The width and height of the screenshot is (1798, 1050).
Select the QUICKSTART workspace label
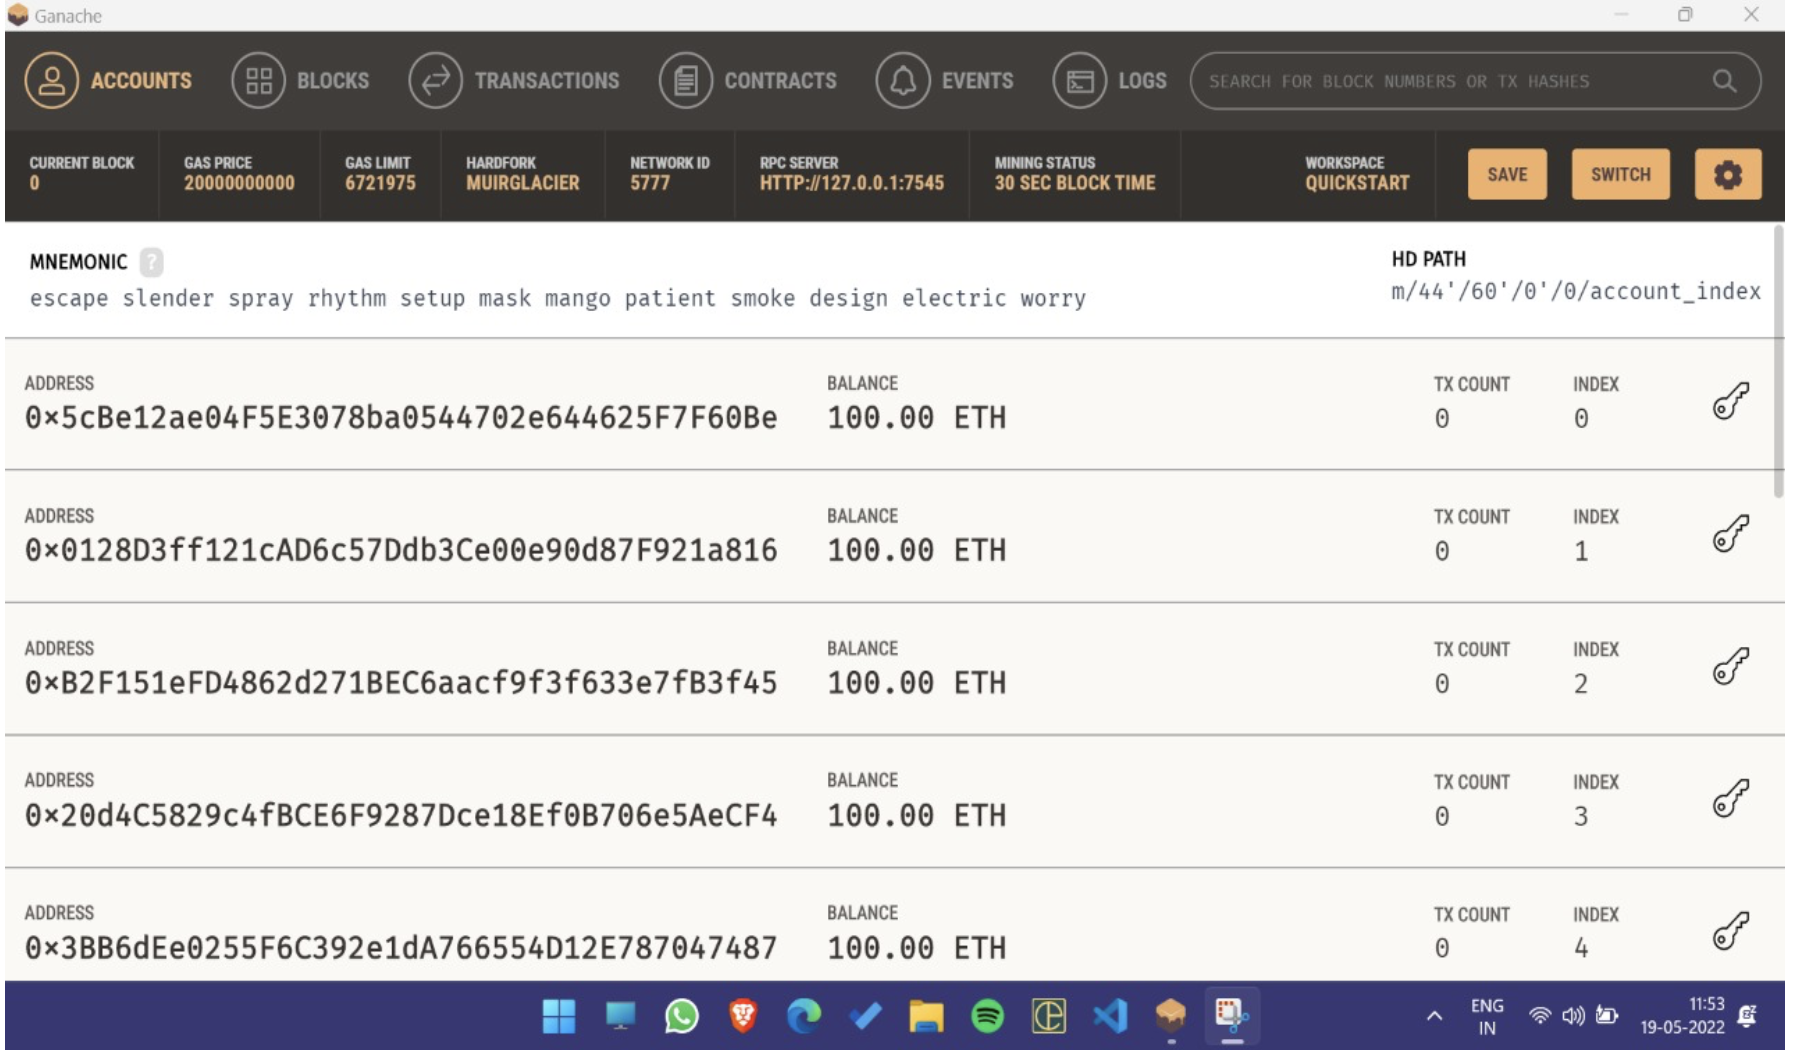tap(1356, 183)
